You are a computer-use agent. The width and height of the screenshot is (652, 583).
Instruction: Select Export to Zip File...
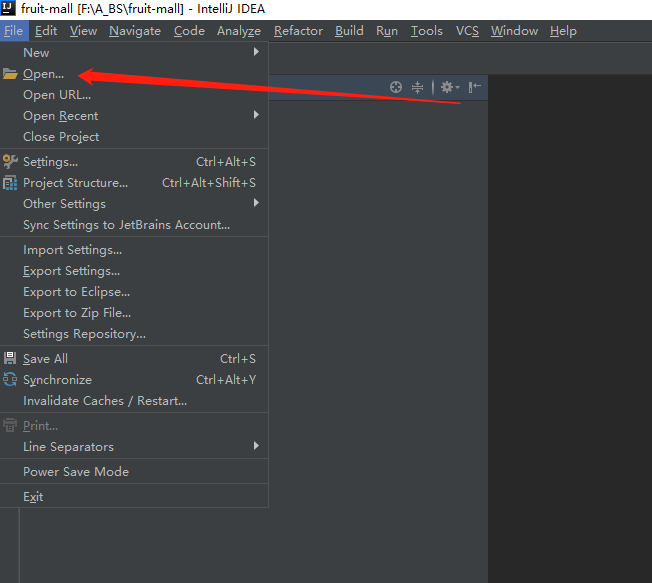[134, 313]
